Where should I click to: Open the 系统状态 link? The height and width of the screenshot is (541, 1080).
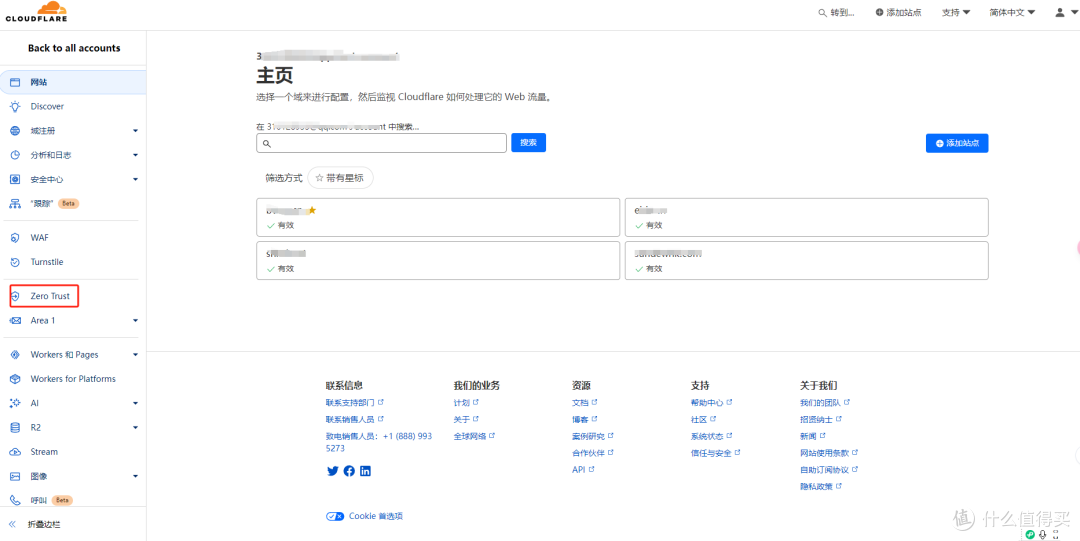tap(711, 436)
